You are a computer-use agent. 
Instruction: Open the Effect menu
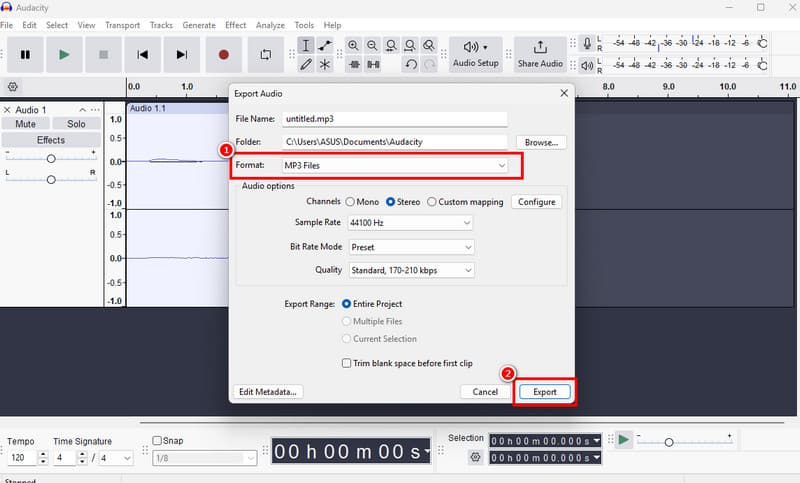click(236, 25)
